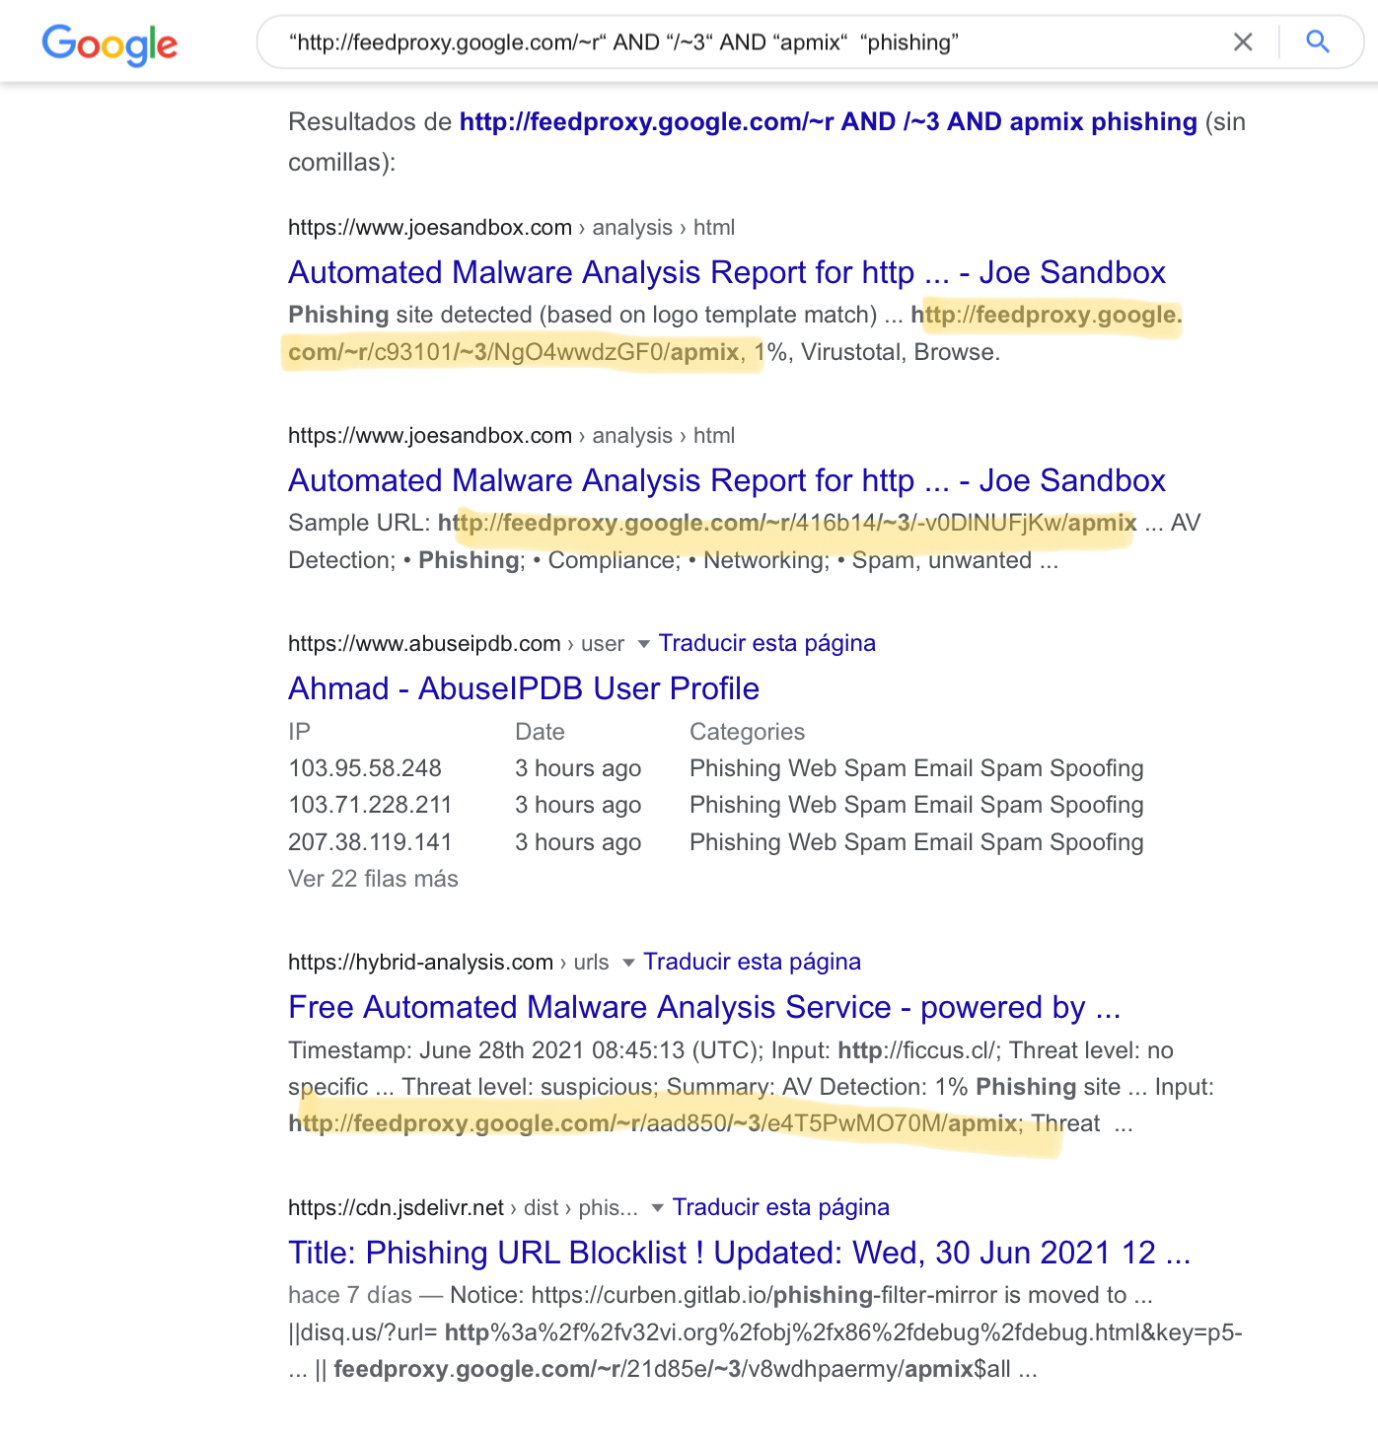The height and width of the screenshot is (1437, 1378).
Task: Click the joesandbox.com breadcrumb of the first result
Action: click(x=428, y=227)
